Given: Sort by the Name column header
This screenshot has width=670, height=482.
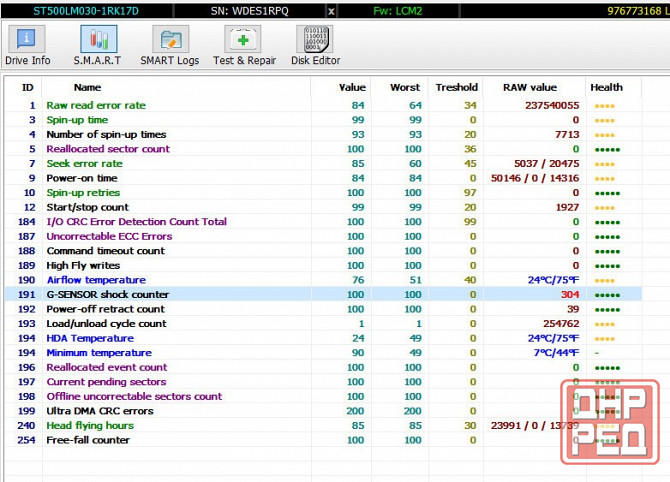Looking at the screenshot, I should pyautogui.click(x=88, y=87).
